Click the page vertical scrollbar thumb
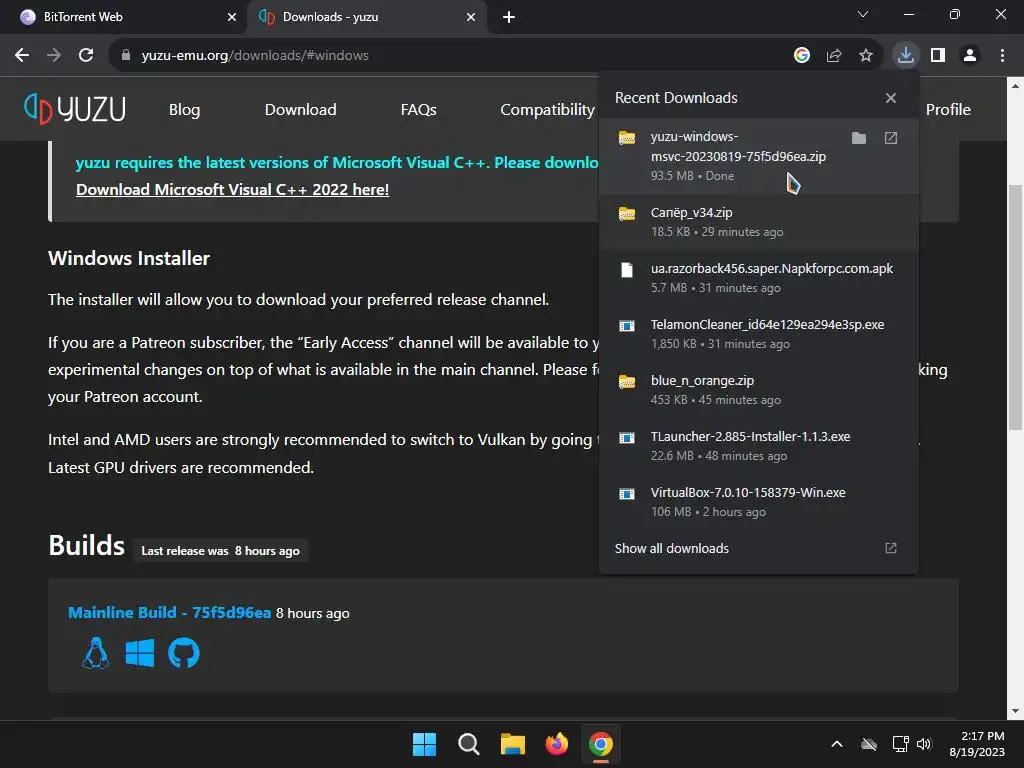 (x=1016, y=307)
